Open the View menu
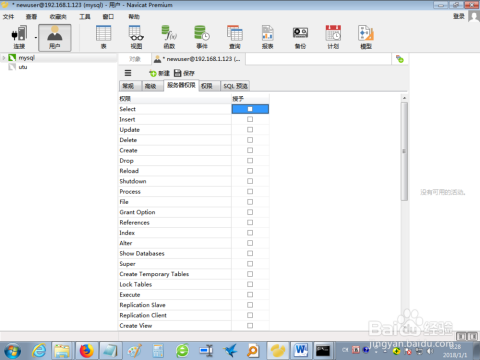 (31, 16)
